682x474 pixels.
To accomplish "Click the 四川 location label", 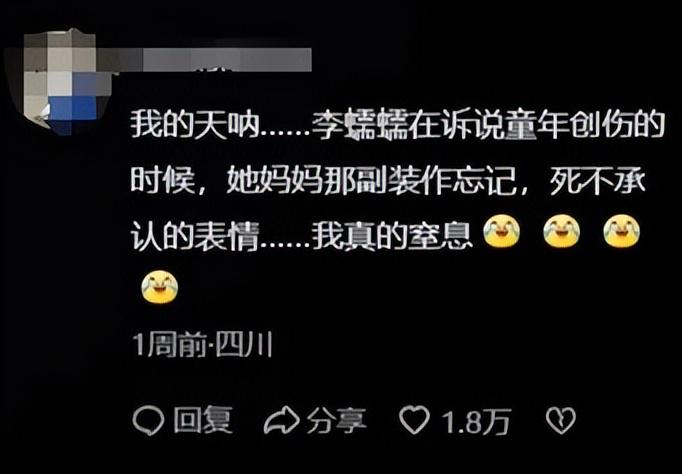I will (x=244, y=345).
